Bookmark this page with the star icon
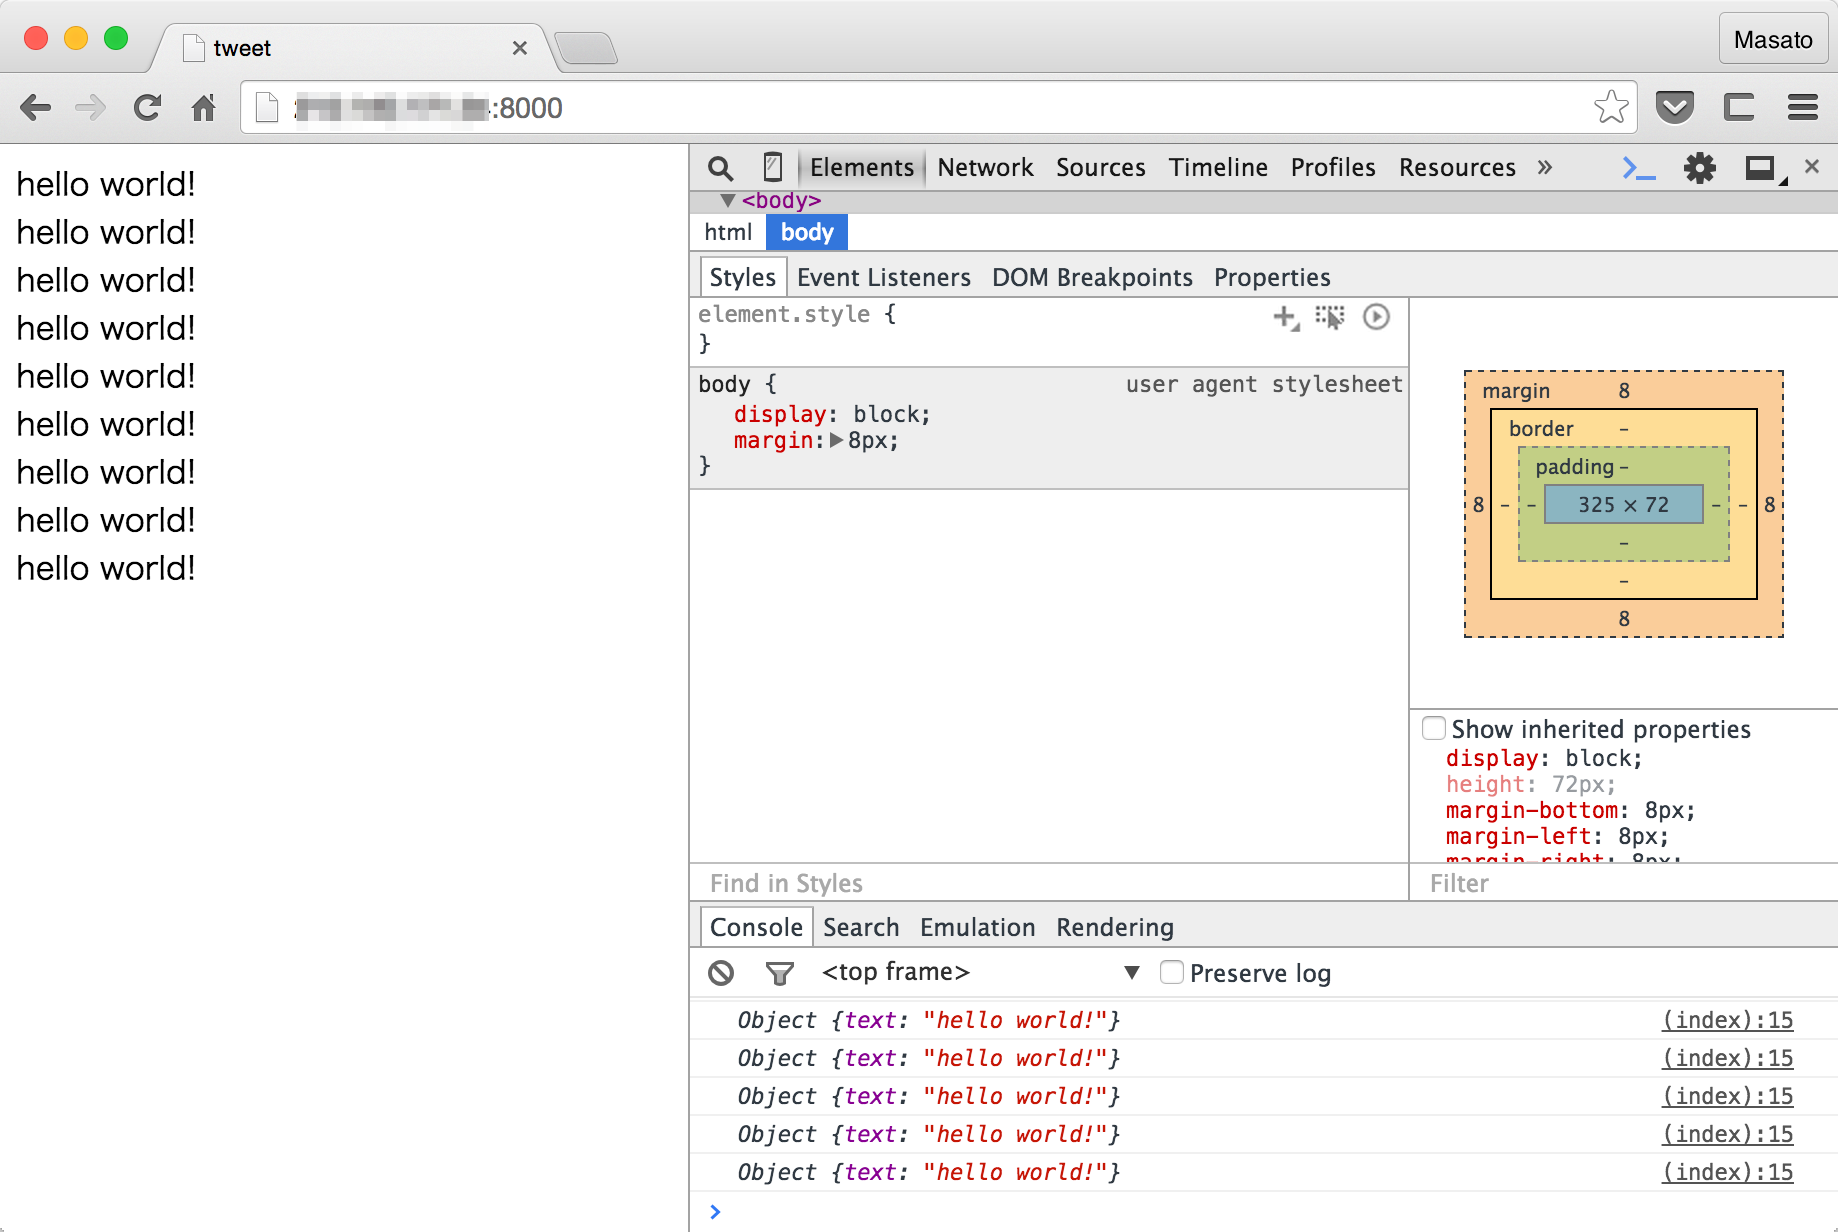This screenshot has width=1838, height=1232. coord(1611,107)
